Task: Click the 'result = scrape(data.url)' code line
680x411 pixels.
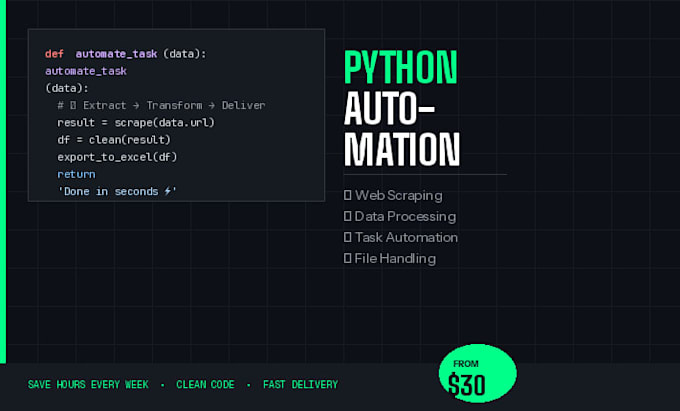Action: pyautogui.click(x=136, y=123)
